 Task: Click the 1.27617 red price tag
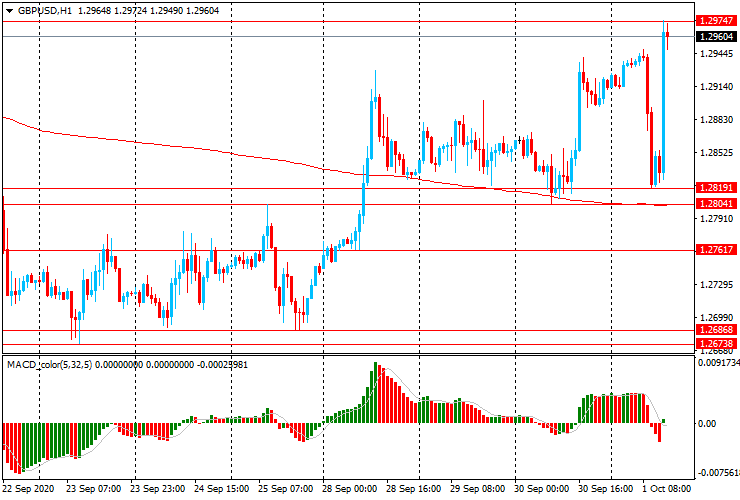(x=717, y=250)
